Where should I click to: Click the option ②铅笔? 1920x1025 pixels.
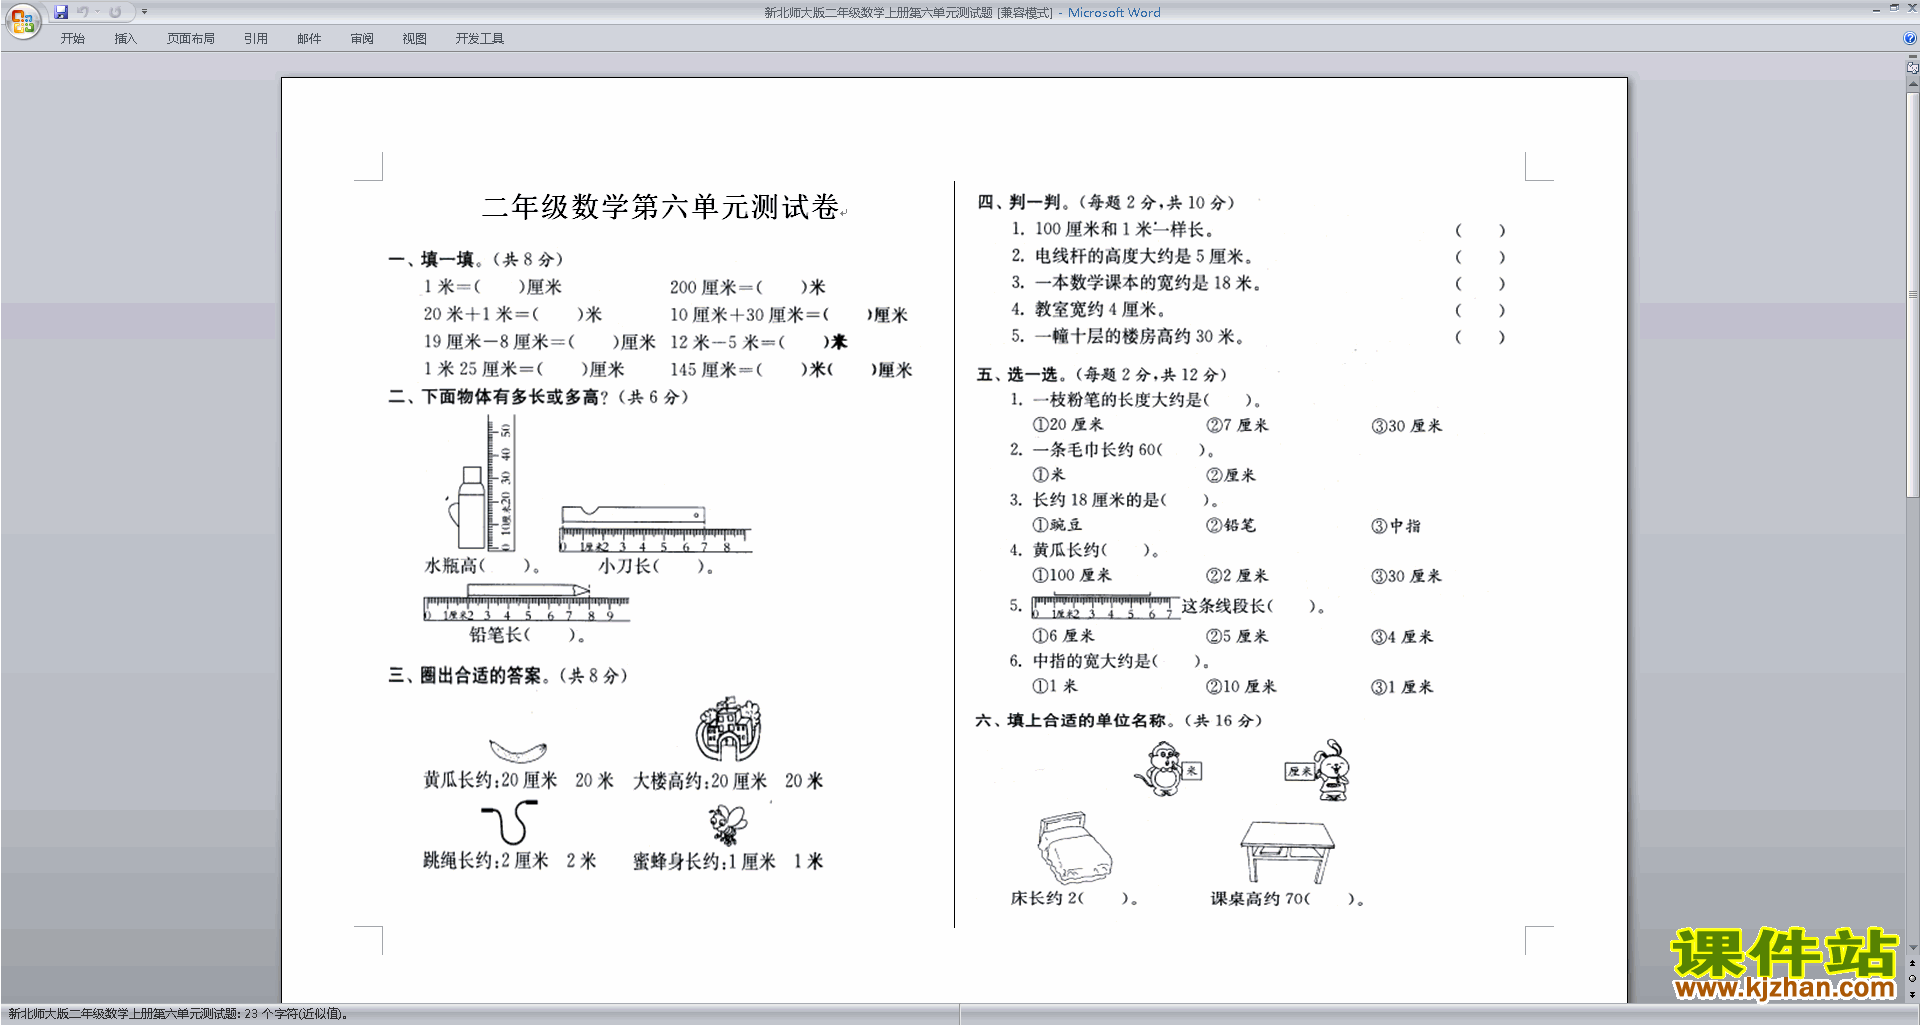[x=1231, y=525]
